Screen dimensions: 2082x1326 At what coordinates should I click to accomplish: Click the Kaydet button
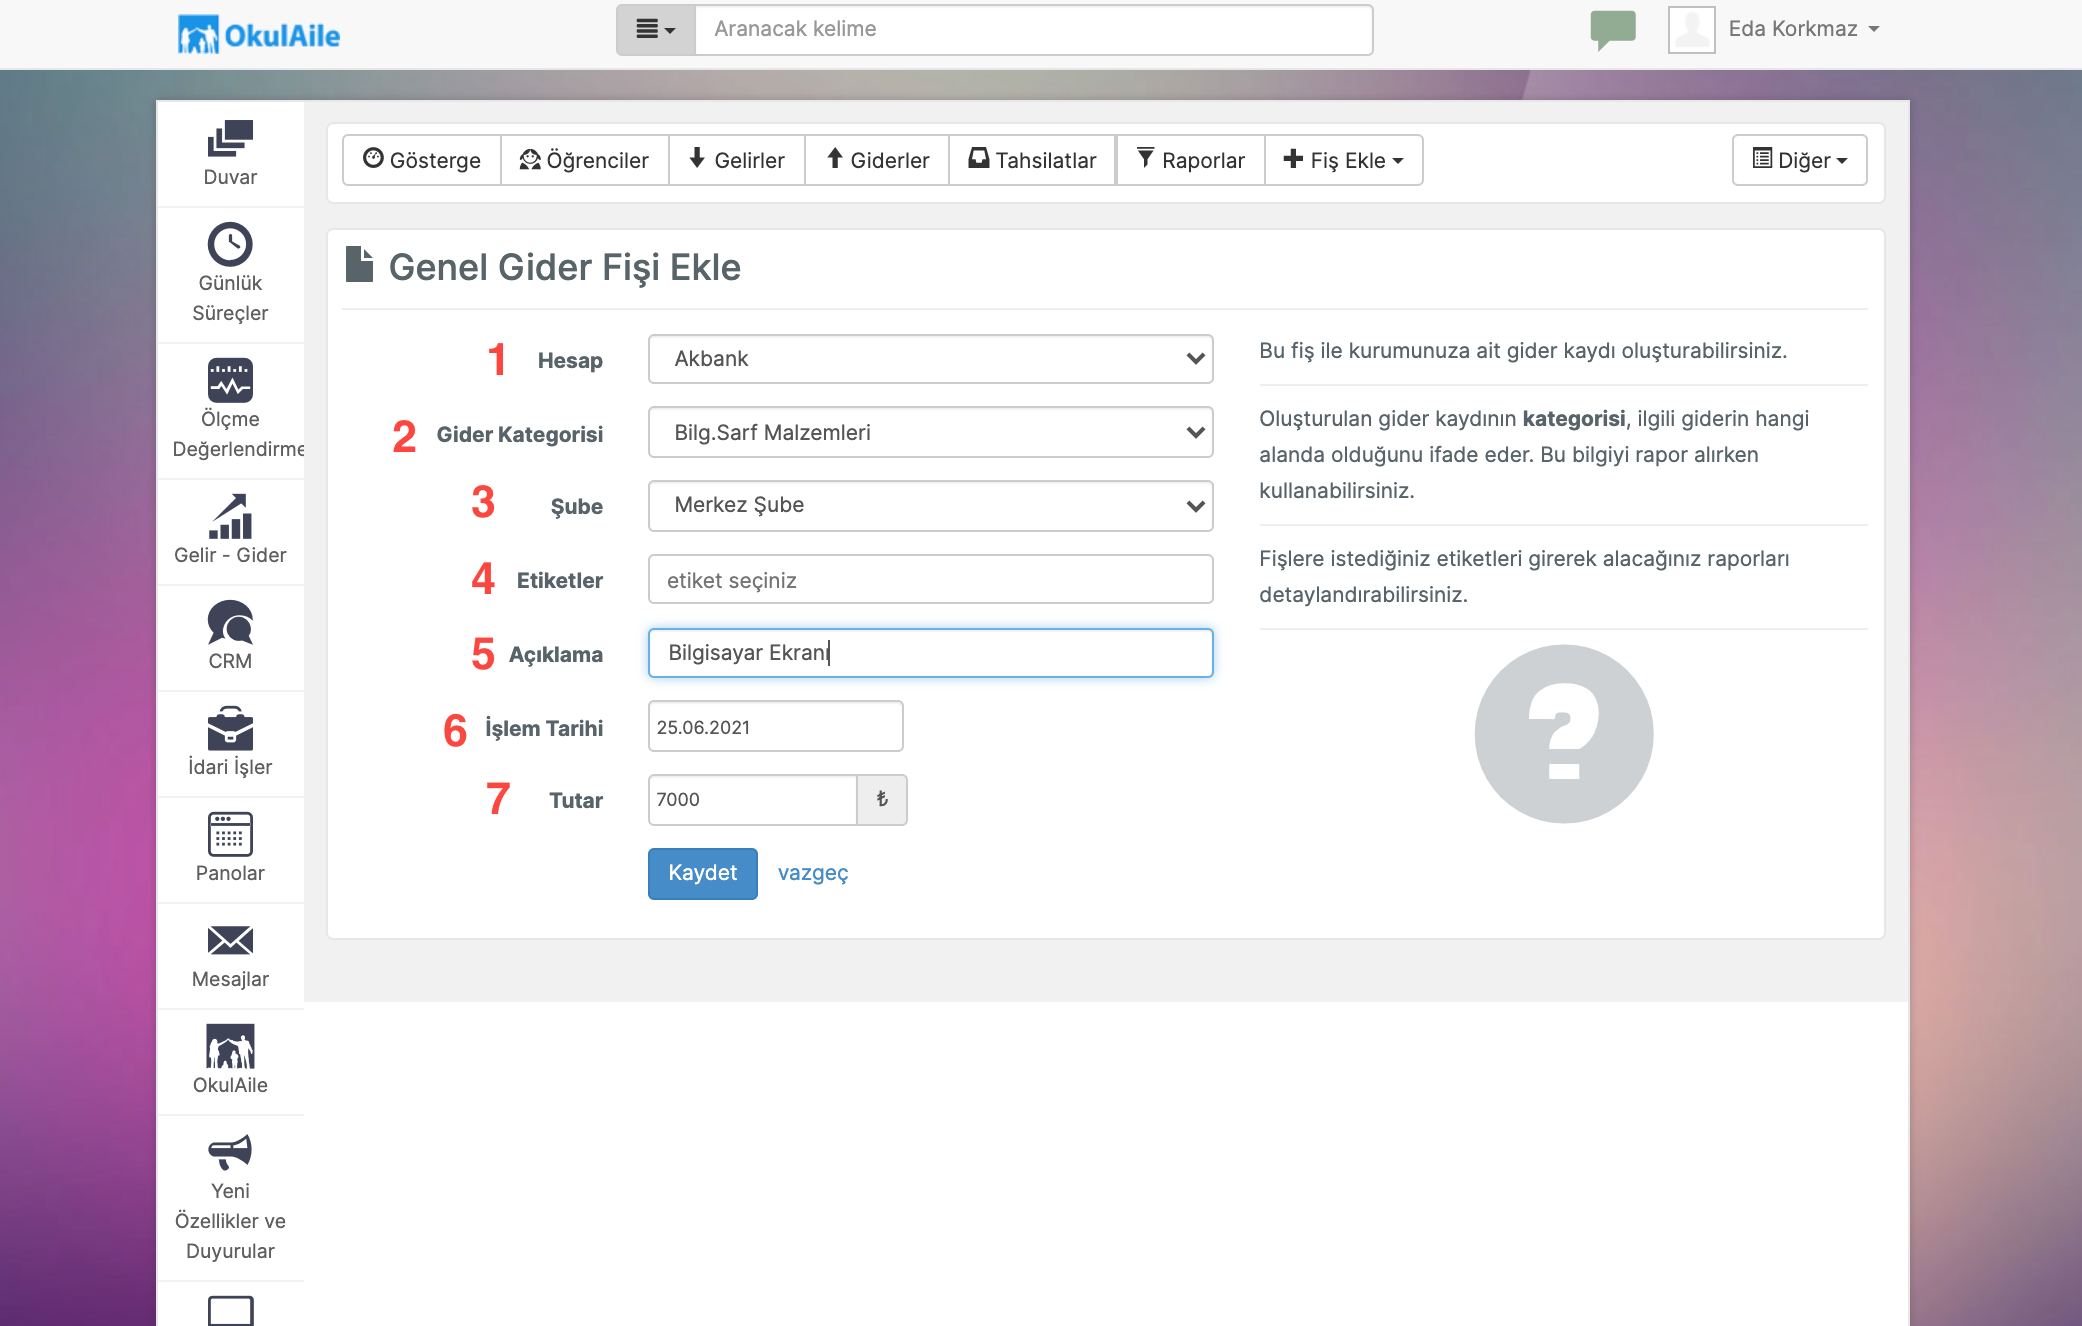pyautogui.click(x=703, y=873)
